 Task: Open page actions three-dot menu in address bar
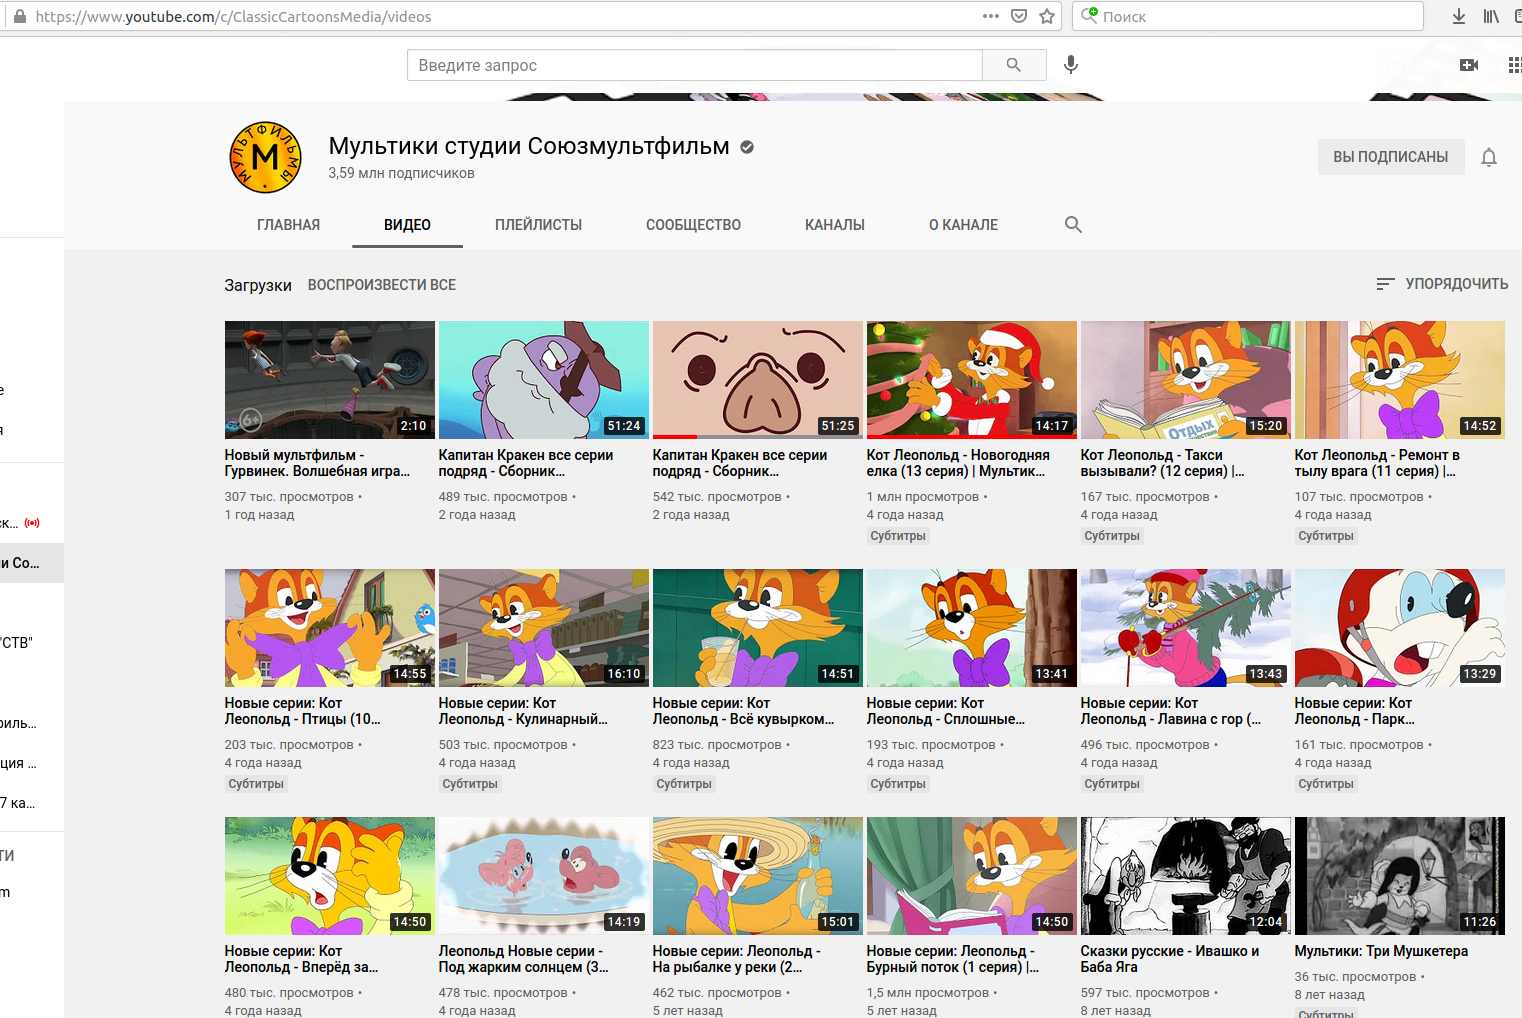pyautogui.click(x=991, y=16)
